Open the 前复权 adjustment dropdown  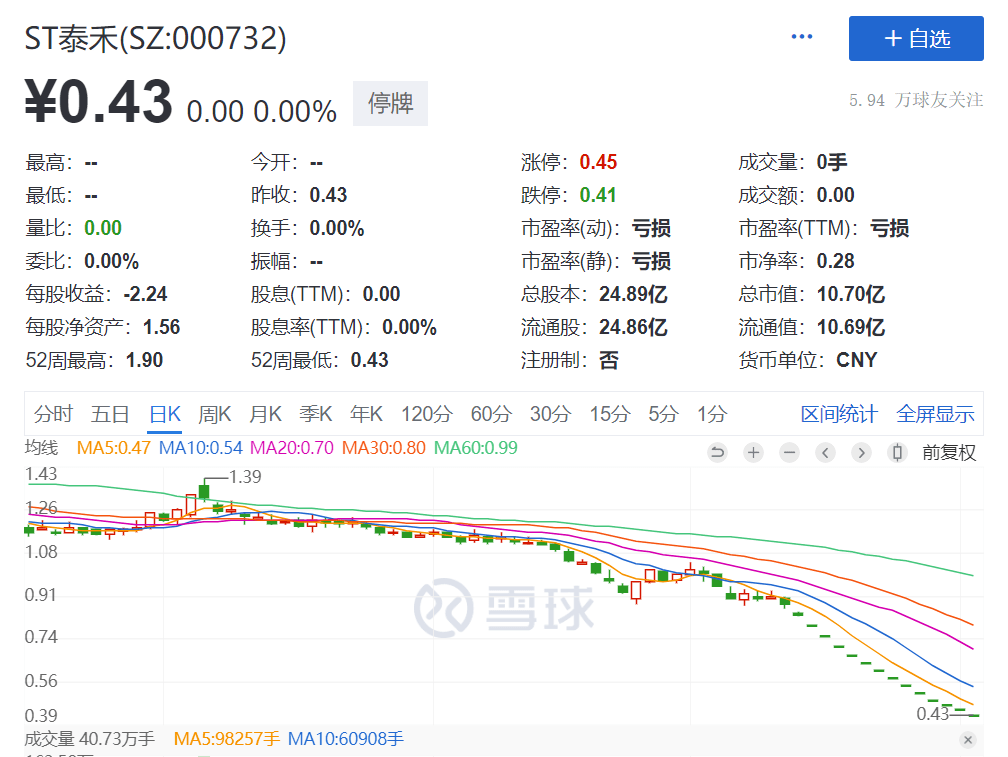click(x=949, y=452)
